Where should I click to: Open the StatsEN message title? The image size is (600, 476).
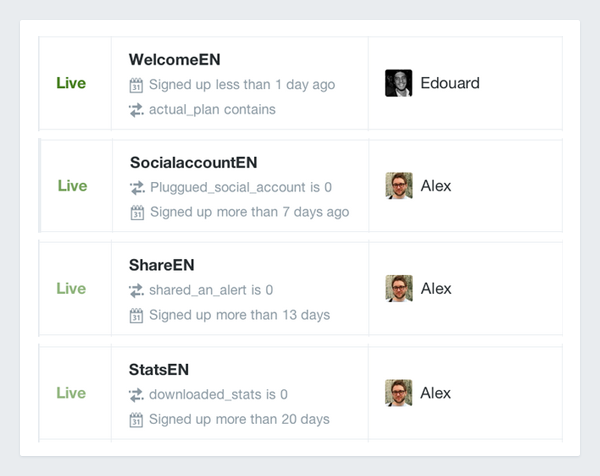click(159, 370)
